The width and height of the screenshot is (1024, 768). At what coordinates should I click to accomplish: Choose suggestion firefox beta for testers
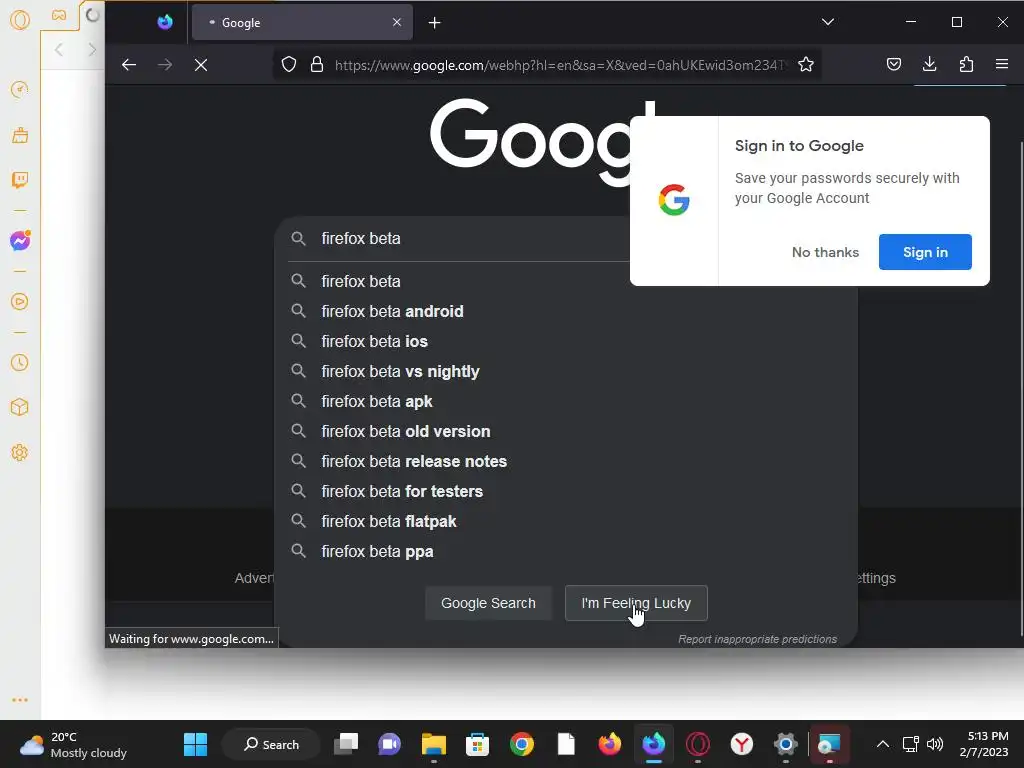566,492
